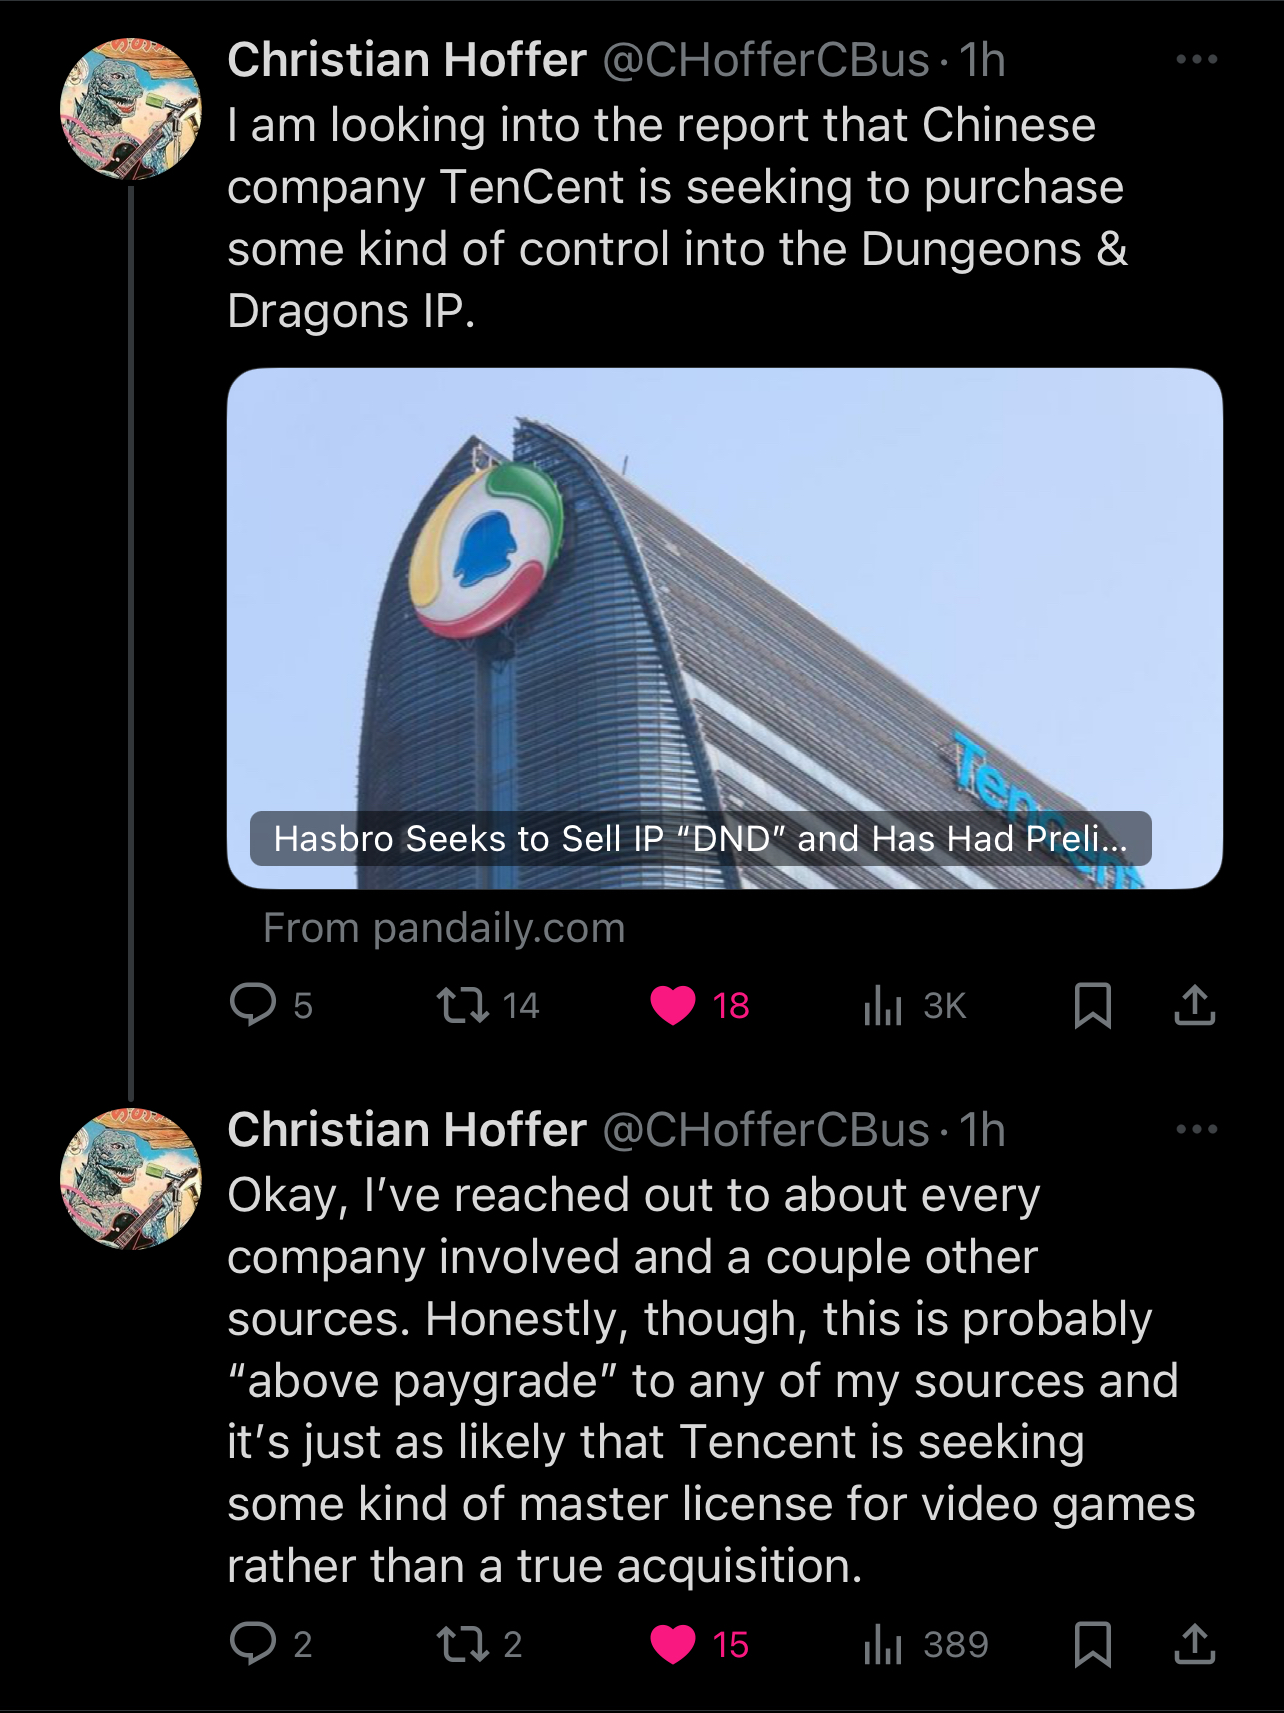Visit the pandaily.com source link
The image size is (1284, 1713).
click(444, 928)
